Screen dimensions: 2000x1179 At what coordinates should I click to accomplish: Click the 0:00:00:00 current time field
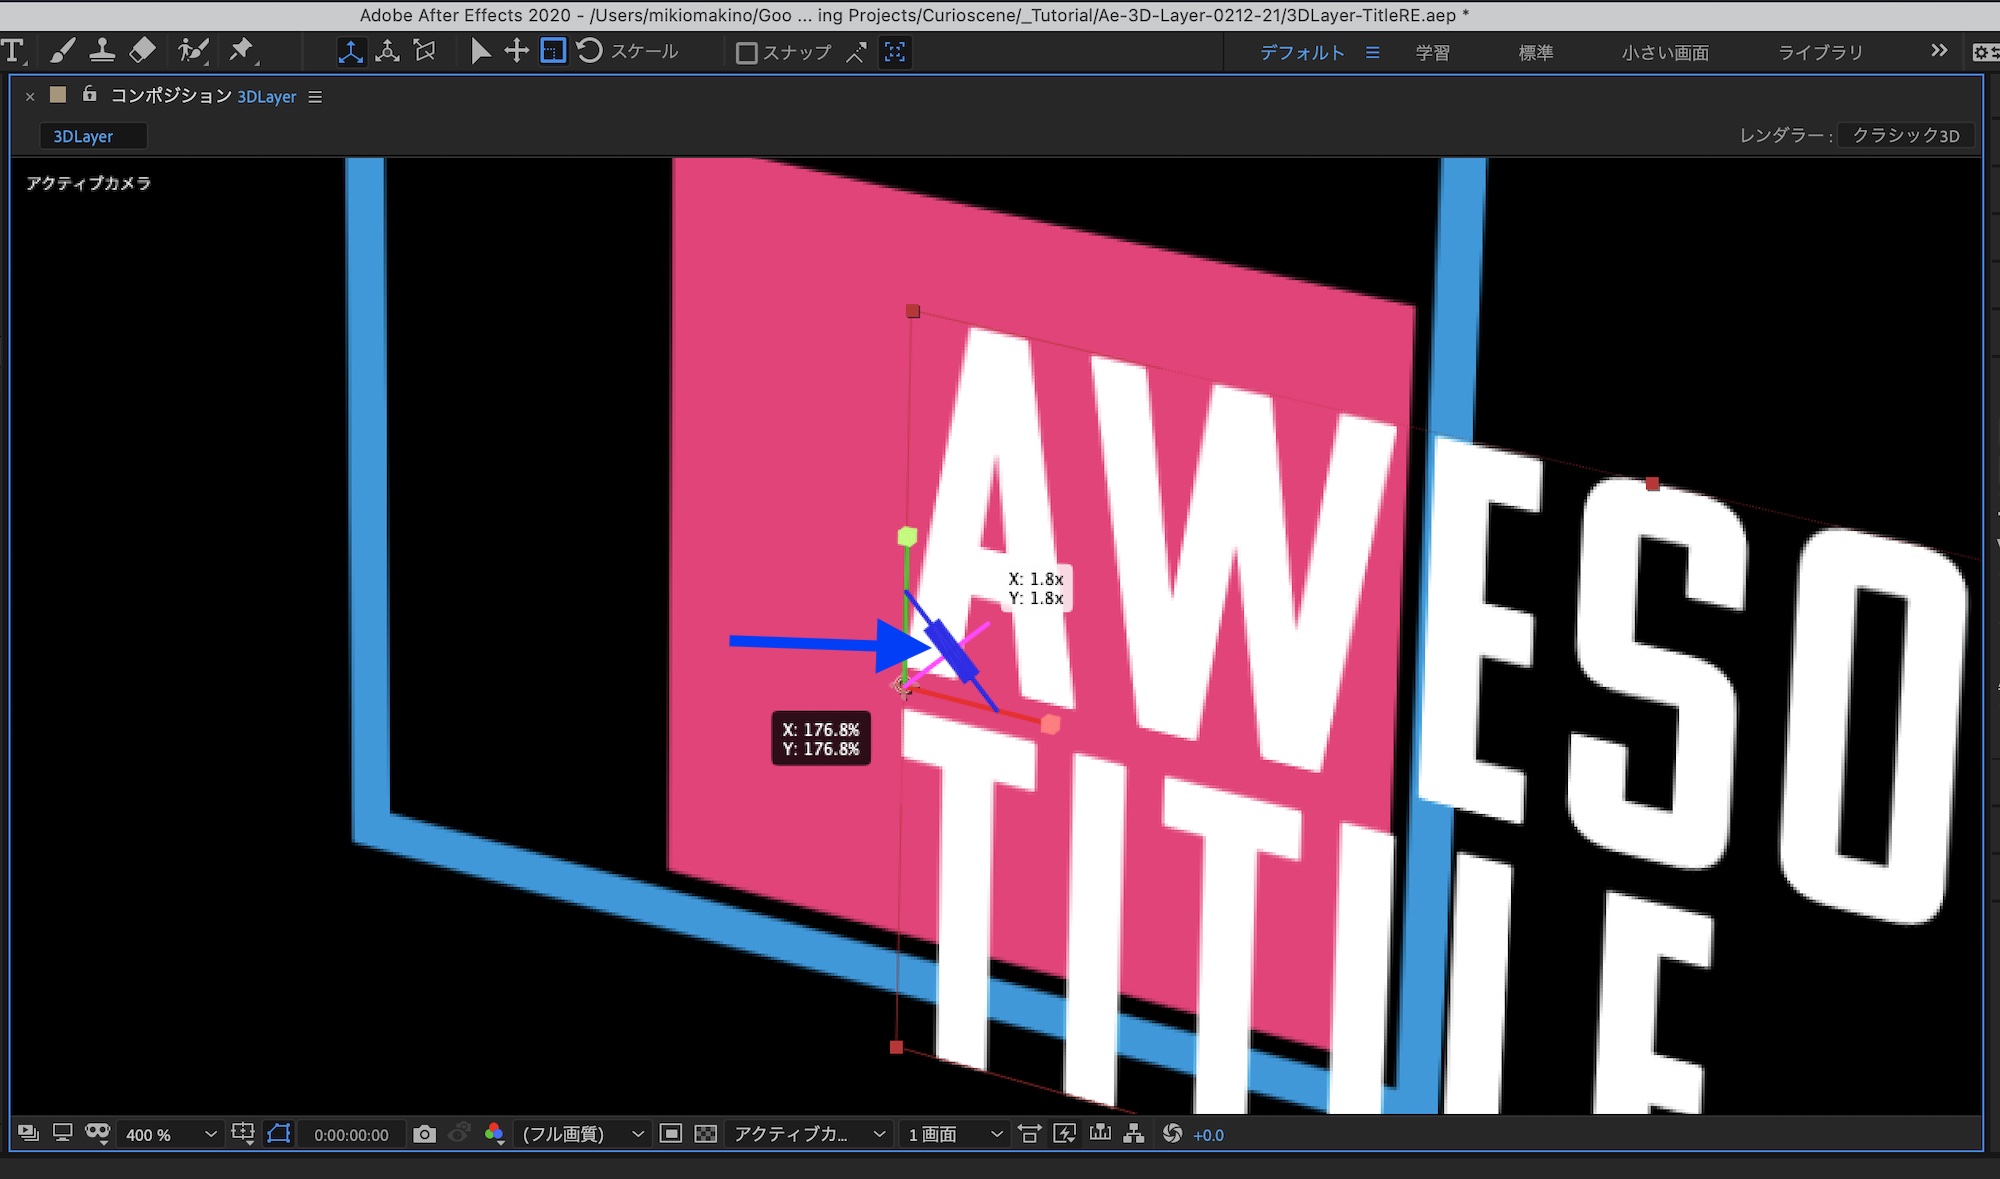point(351,1135)
